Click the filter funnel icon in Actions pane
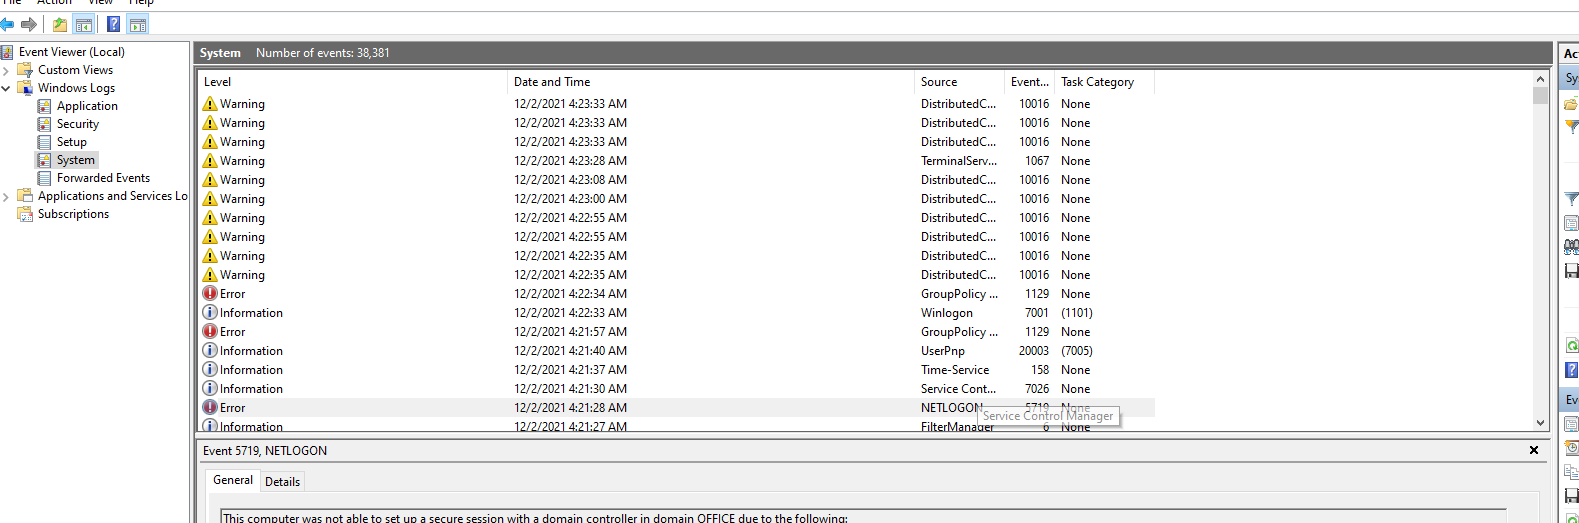 pos(1571,199)
